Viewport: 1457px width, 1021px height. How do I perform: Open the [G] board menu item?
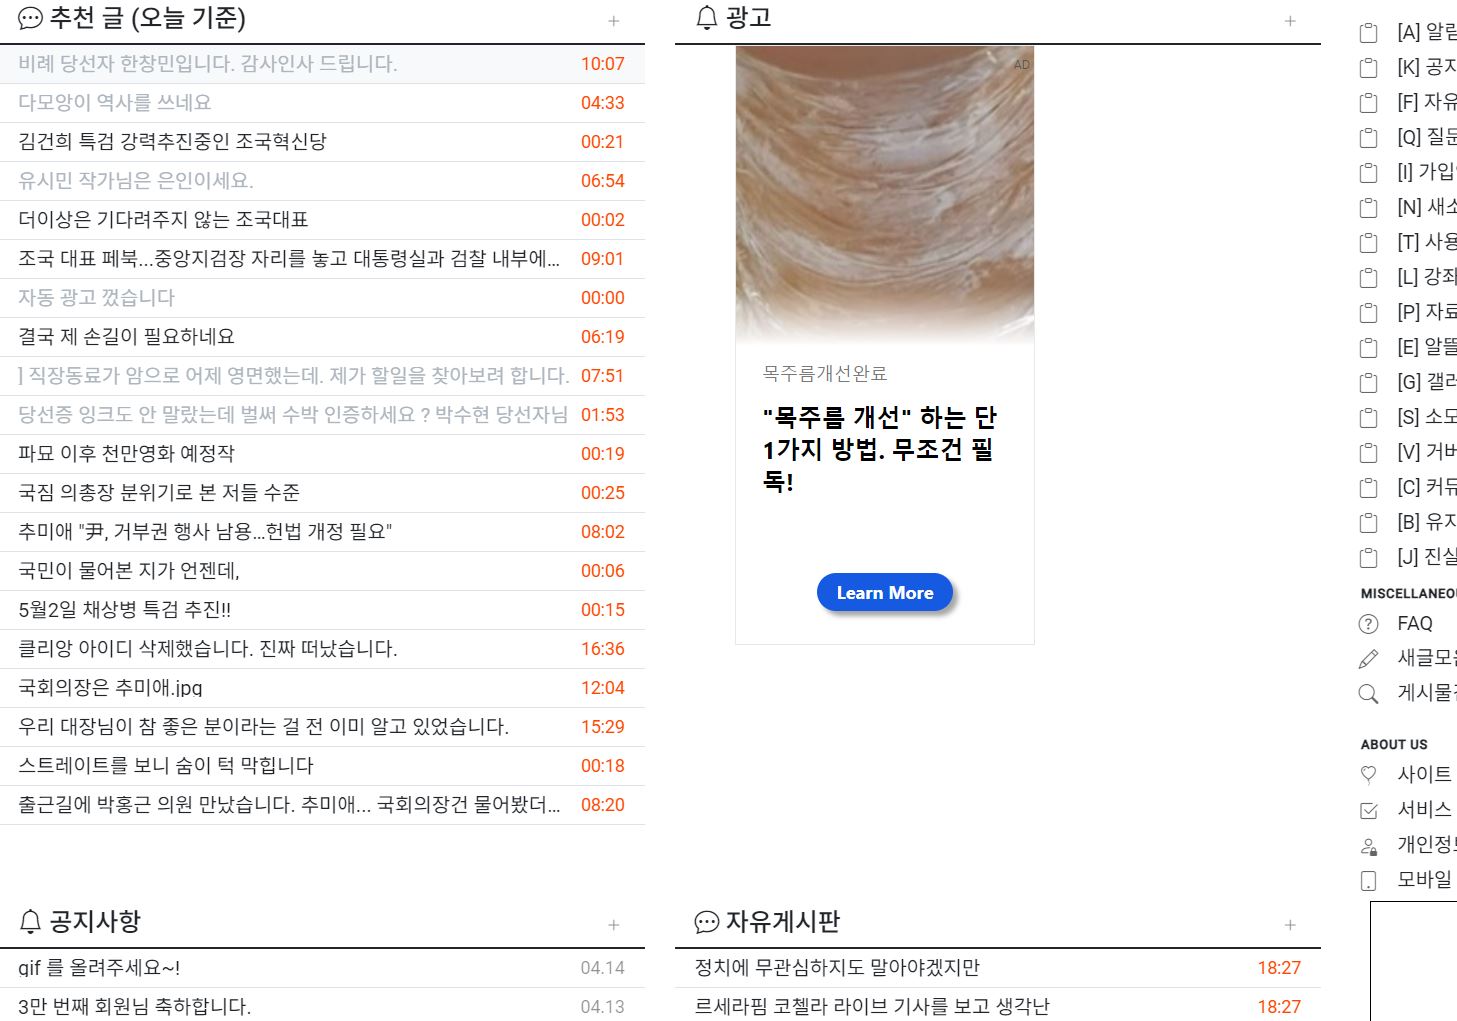pos(1427,383)
